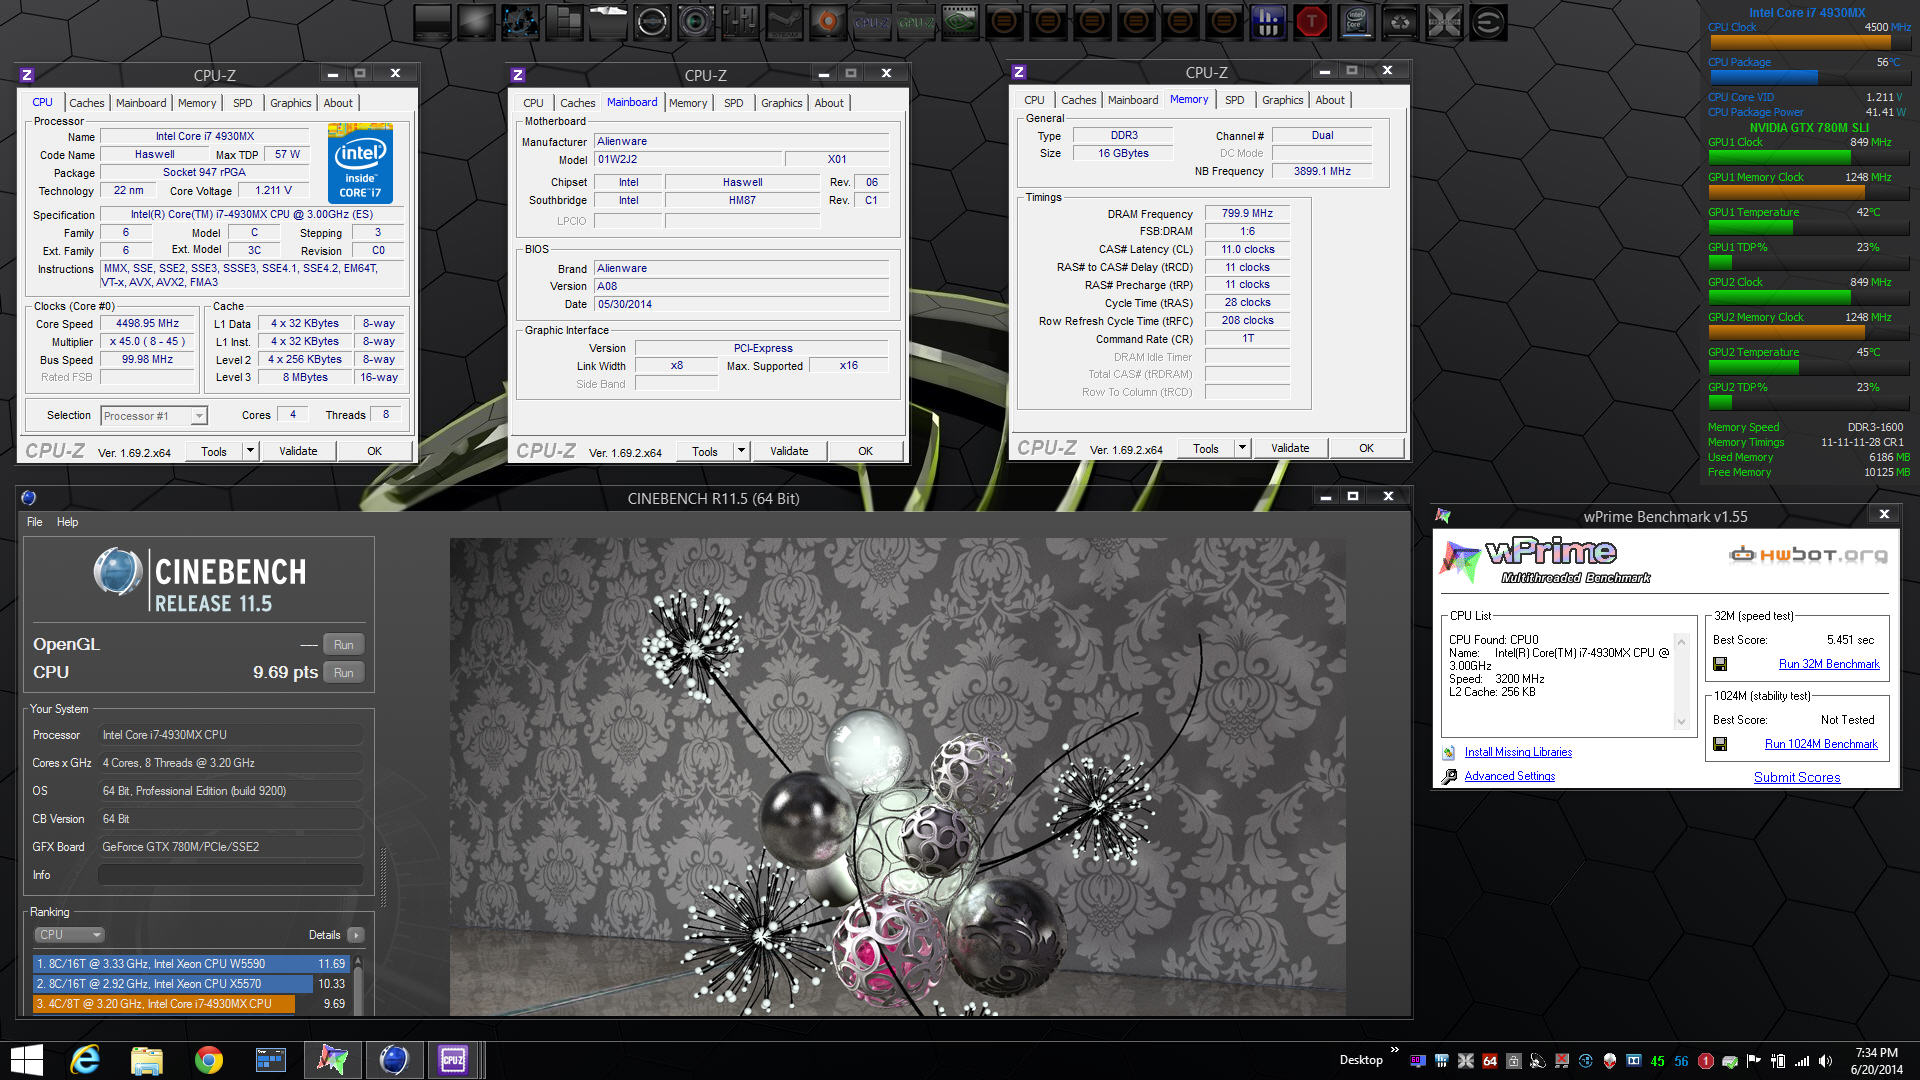The width and height of the screenshot is (1920, 1080).
Task: Select the Xeon W5590 ranking row
Action: pos(191,964)
